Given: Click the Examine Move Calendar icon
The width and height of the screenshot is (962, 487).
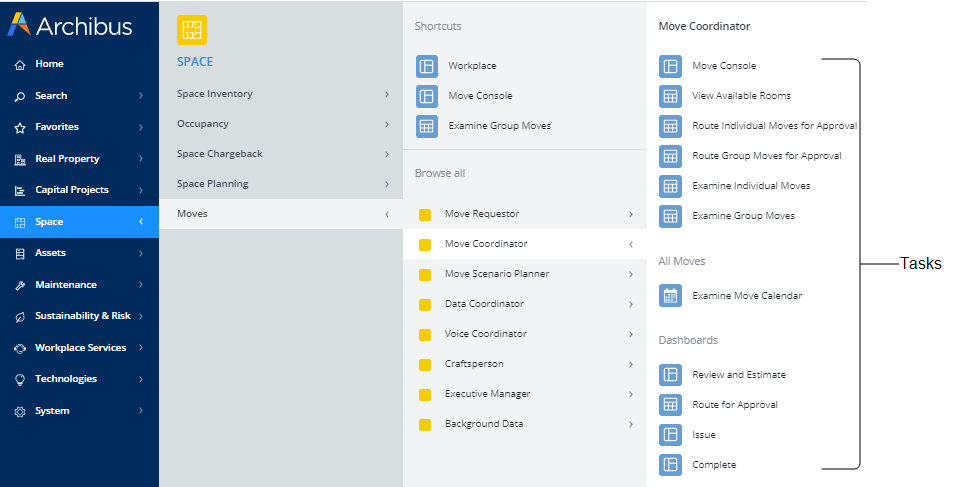Looking at the screenshot, I should tap(670, 296).
